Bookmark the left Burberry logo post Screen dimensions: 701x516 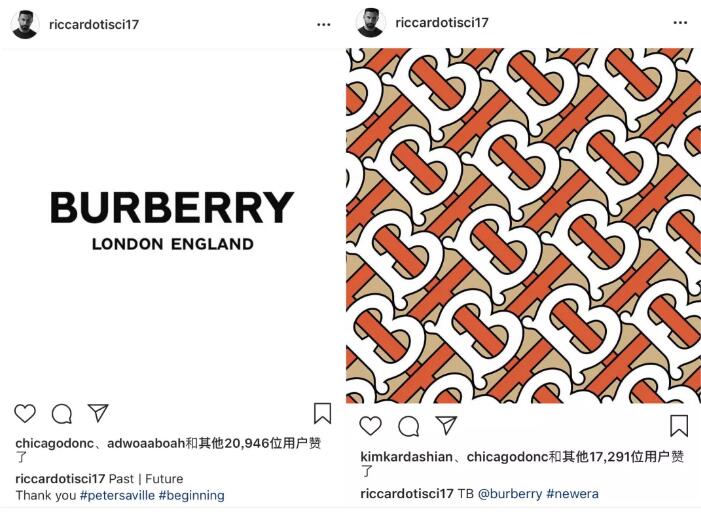pyautogui.click(x=322, y=413)
